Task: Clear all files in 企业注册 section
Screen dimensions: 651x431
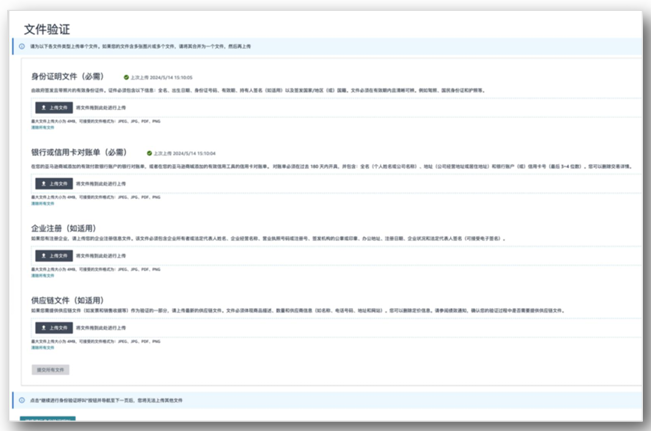Action: (x=41, y=275)
